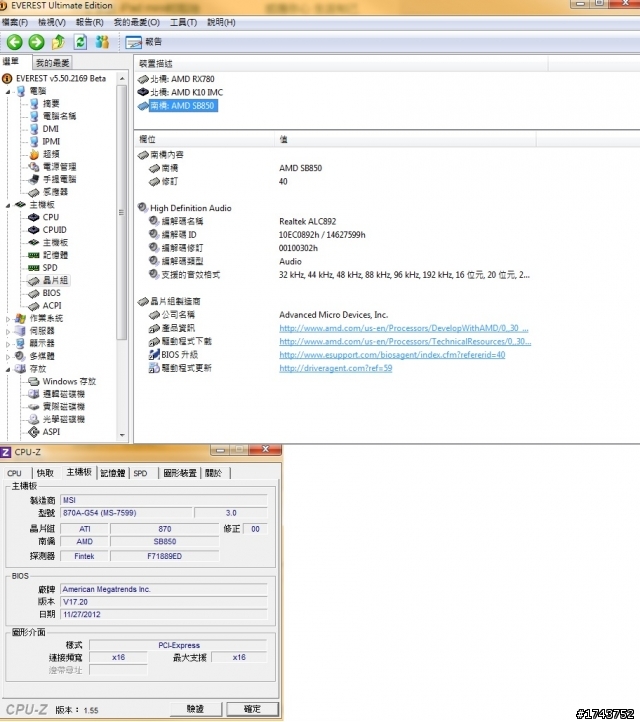Image resolution: width=640 pixels, height=722 pixels.
Task: Click the 驗證 button in CPU-Z
Action: pos(196,709)
